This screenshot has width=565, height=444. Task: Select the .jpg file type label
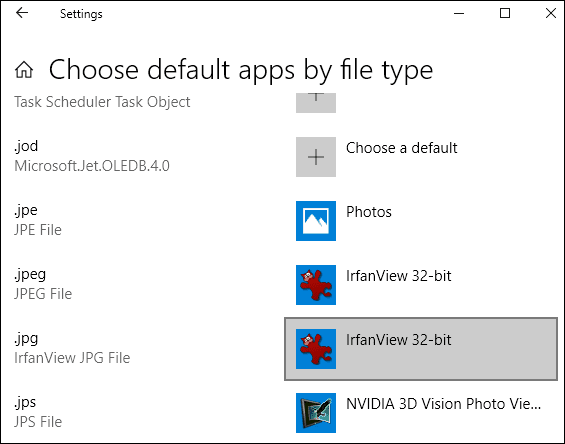point(26,339)
